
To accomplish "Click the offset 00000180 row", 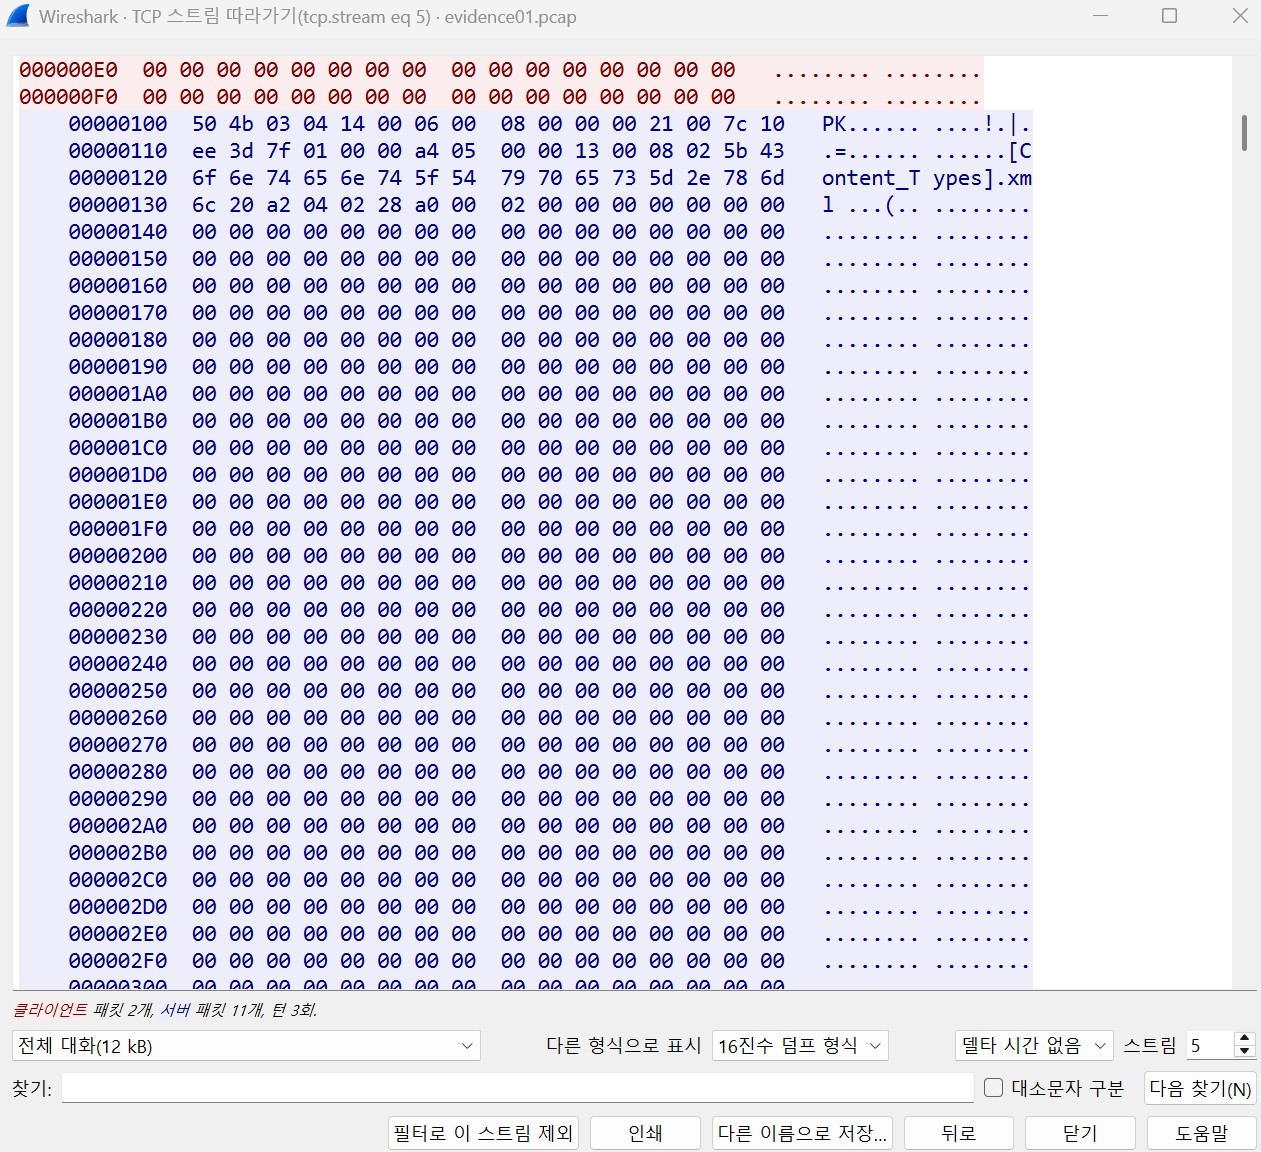I will coord(550,340).
